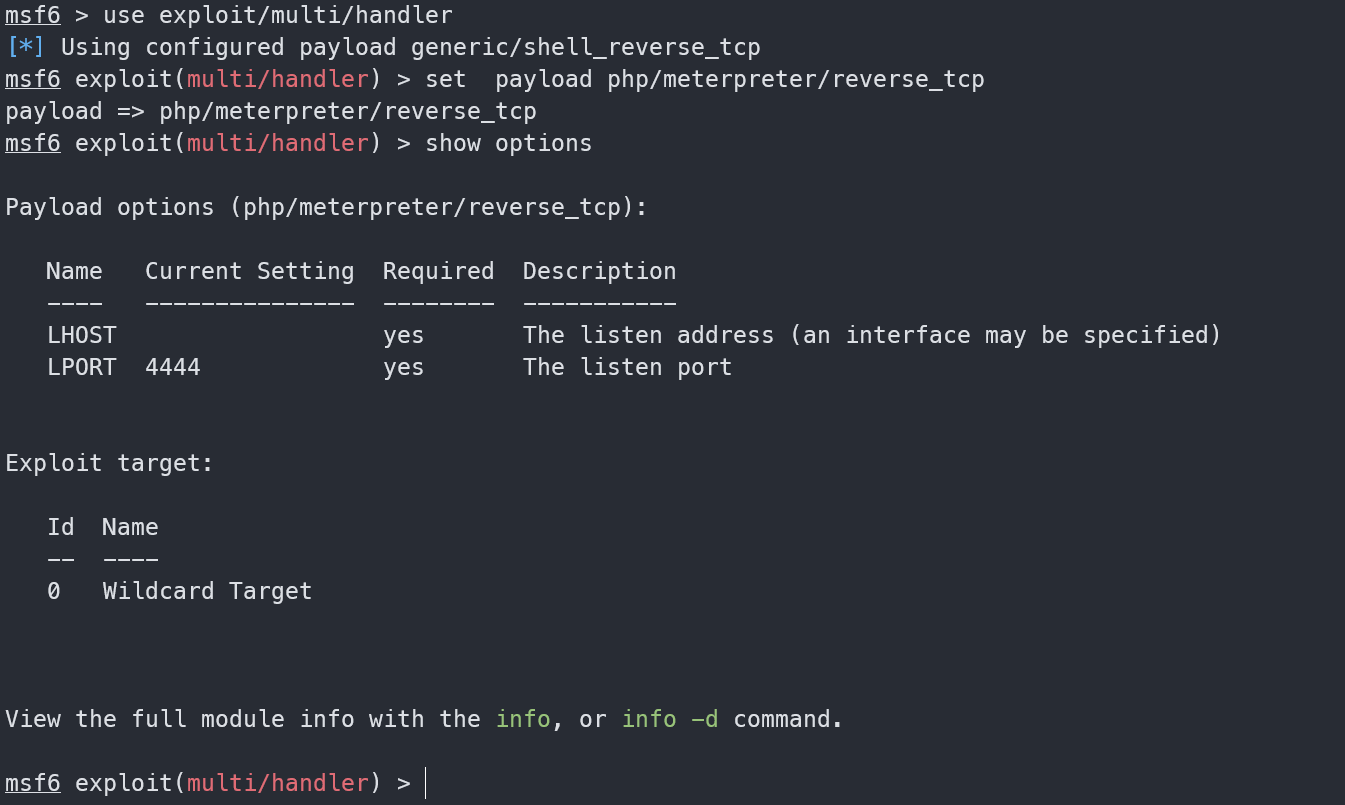
Task: Click the "Current Setting" column header
Action: pos(249,271)
